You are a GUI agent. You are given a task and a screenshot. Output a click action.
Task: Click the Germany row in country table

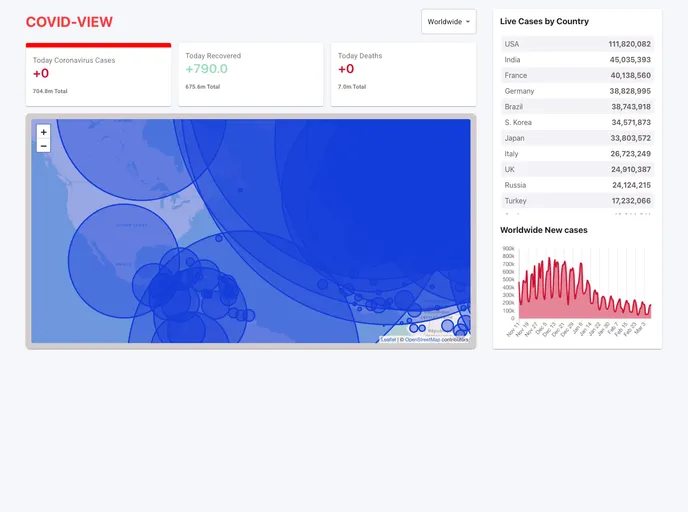coord(577,91)
